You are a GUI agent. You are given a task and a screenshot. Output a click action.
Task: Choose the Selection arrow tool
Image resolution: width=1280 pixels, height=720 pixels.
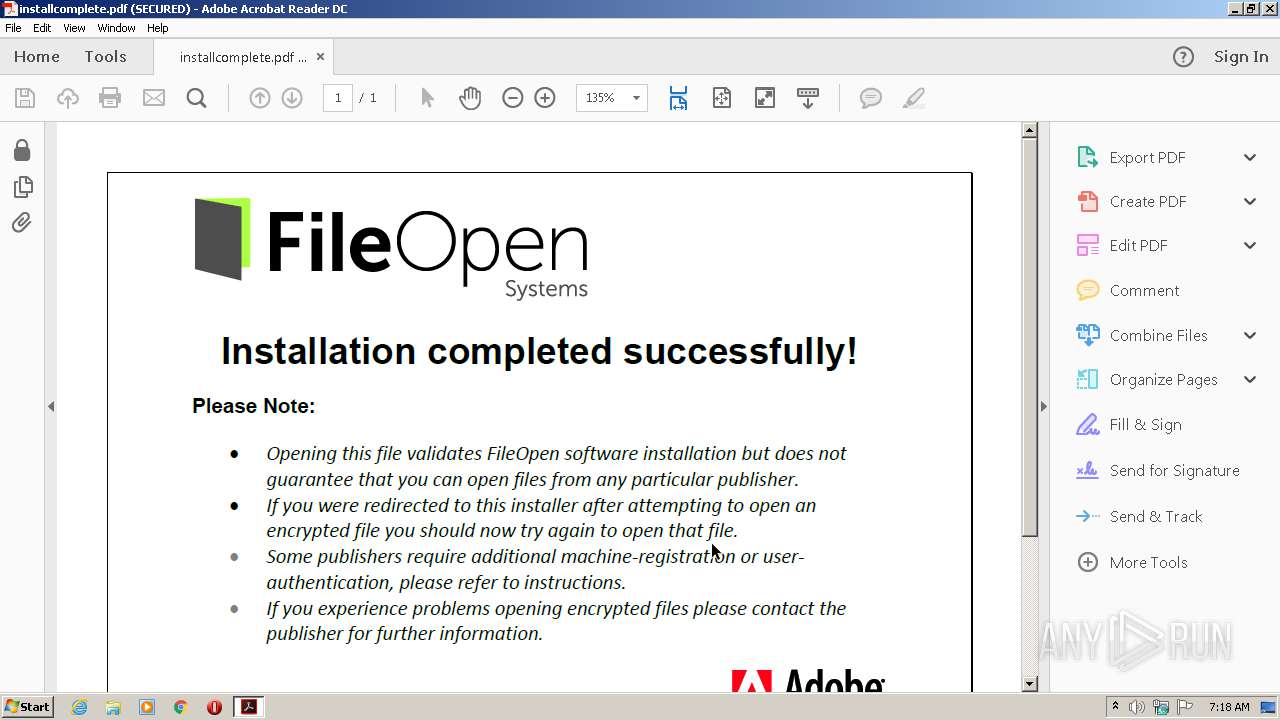tap(428, 98)
